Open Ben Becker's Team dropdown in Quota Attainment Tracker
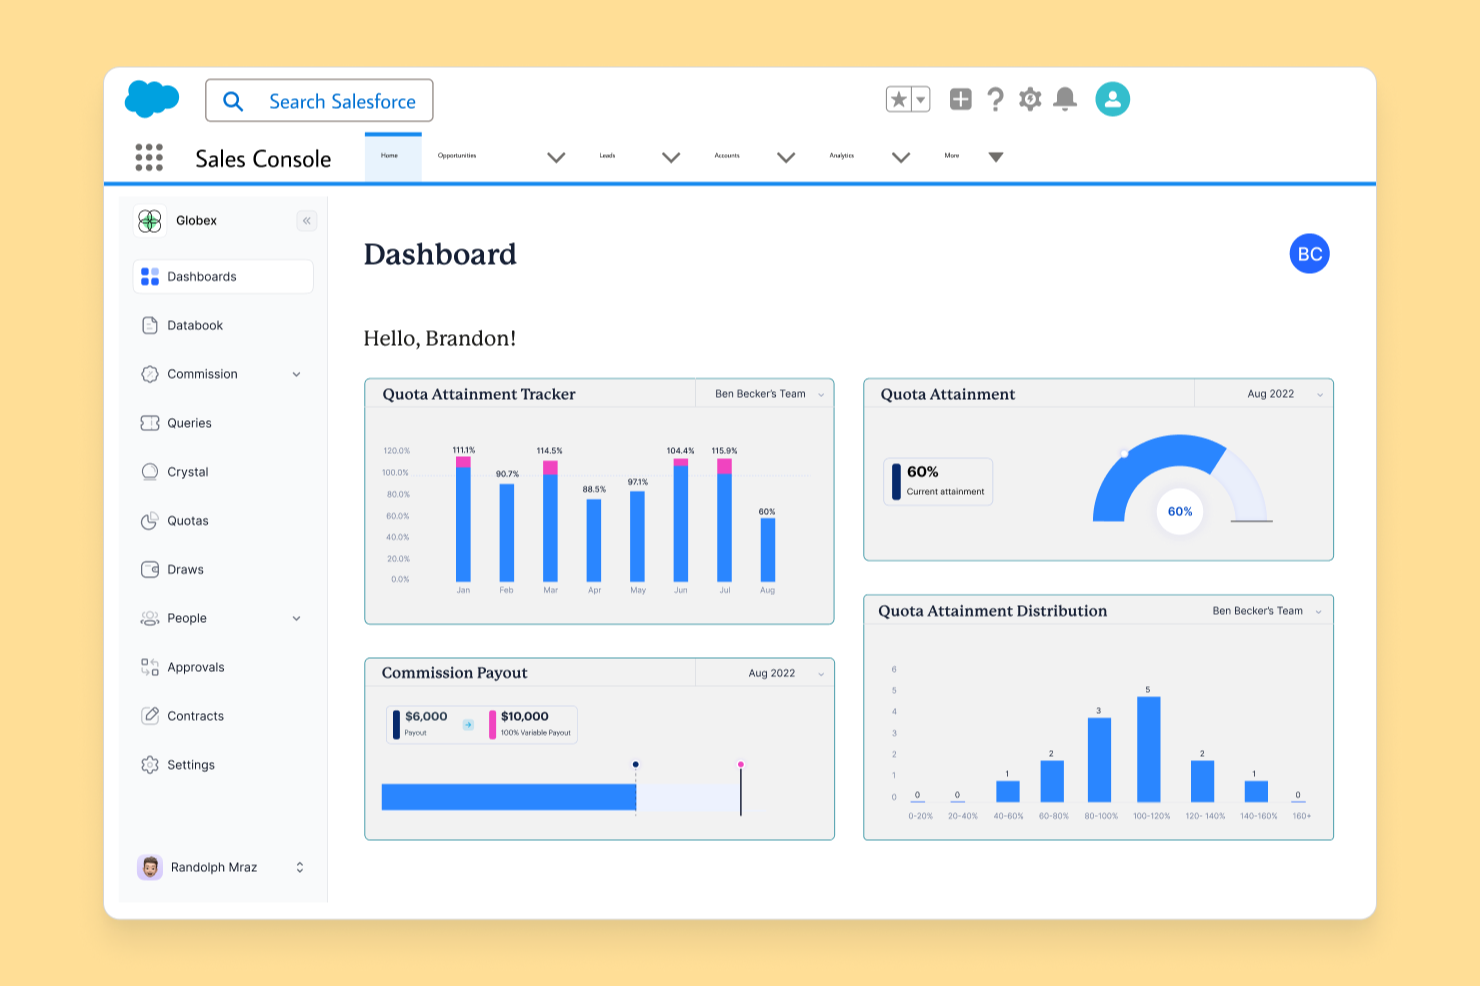Viewport: 1480px width, 986px height. click(x=766, y=394)
